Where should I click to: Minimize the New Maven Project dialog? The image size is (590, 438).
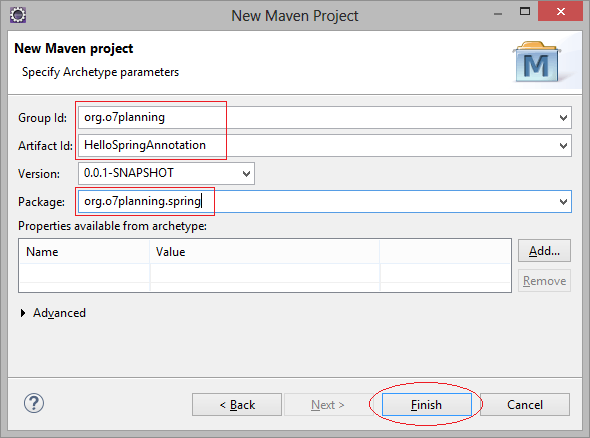coord(498,14)
